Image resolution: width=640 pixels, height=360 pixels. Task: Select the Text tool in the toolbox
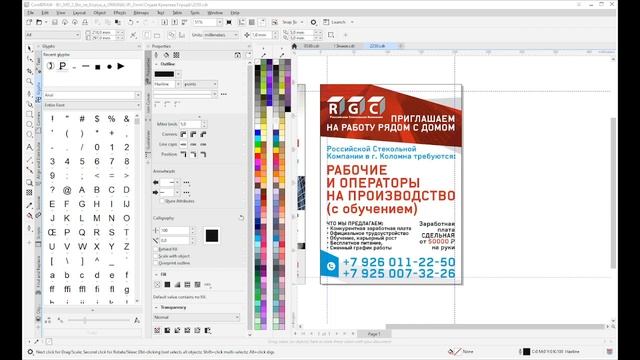(29, 147)
